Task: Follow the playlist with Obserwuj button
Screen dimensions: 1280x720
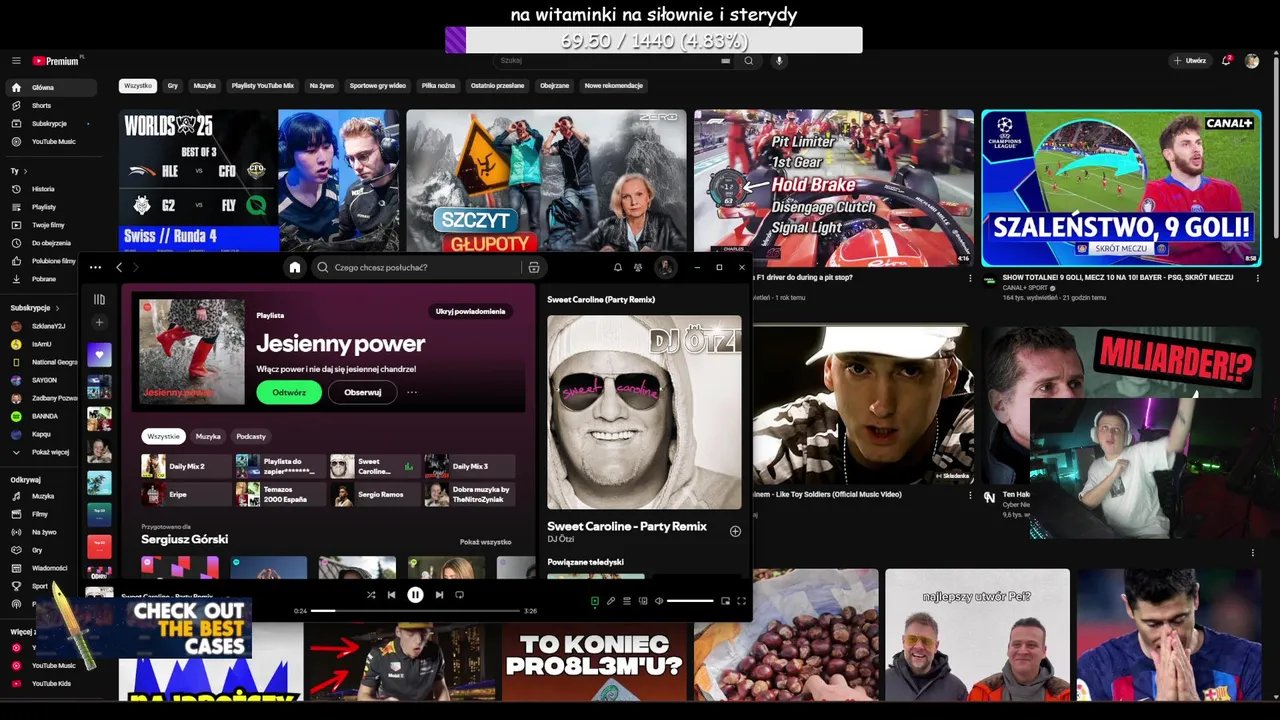Action: pos(362,392)
